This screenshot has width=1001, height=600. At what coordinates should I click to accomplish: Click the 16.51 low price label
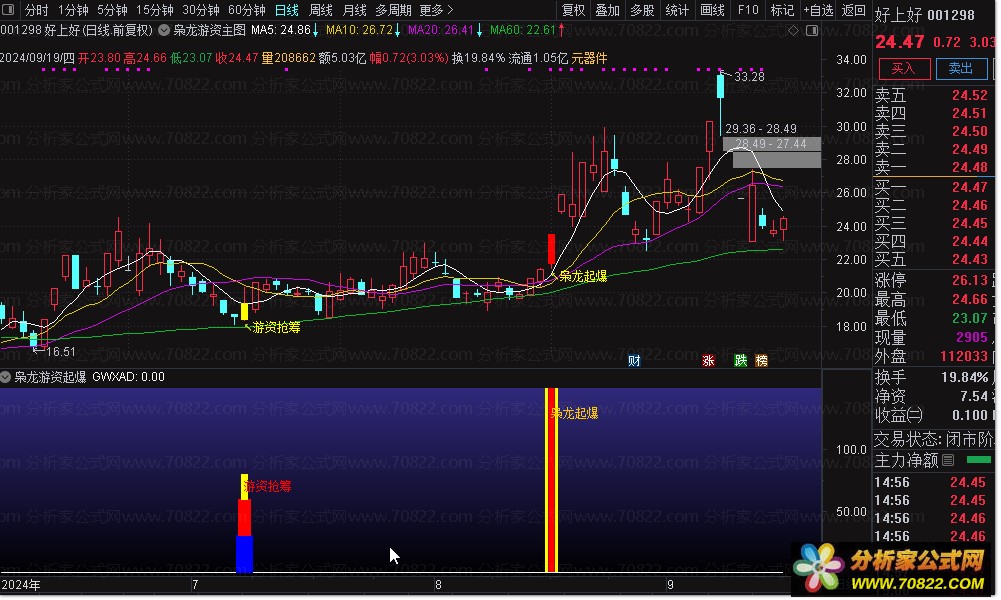61,352
